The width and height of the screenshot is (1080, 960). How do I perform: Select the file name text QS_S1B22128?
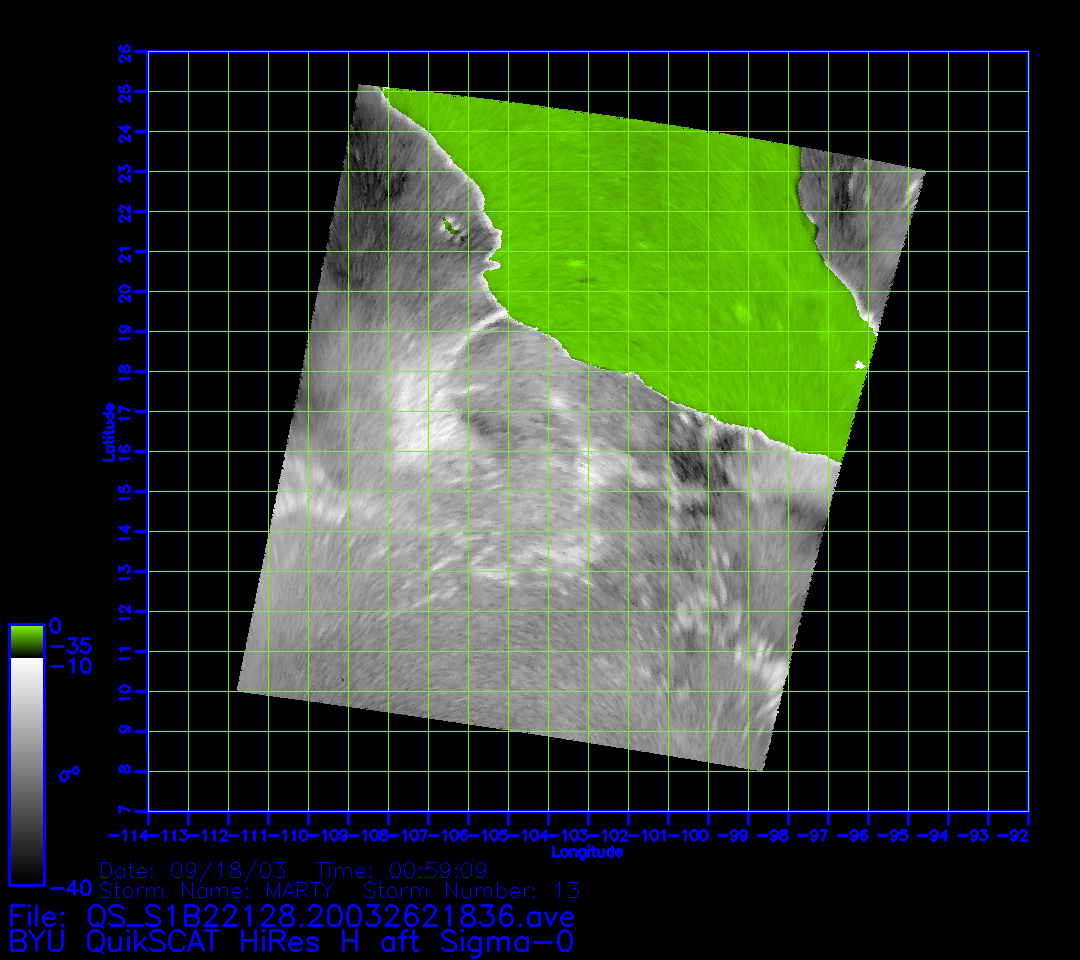click(330, 916)
